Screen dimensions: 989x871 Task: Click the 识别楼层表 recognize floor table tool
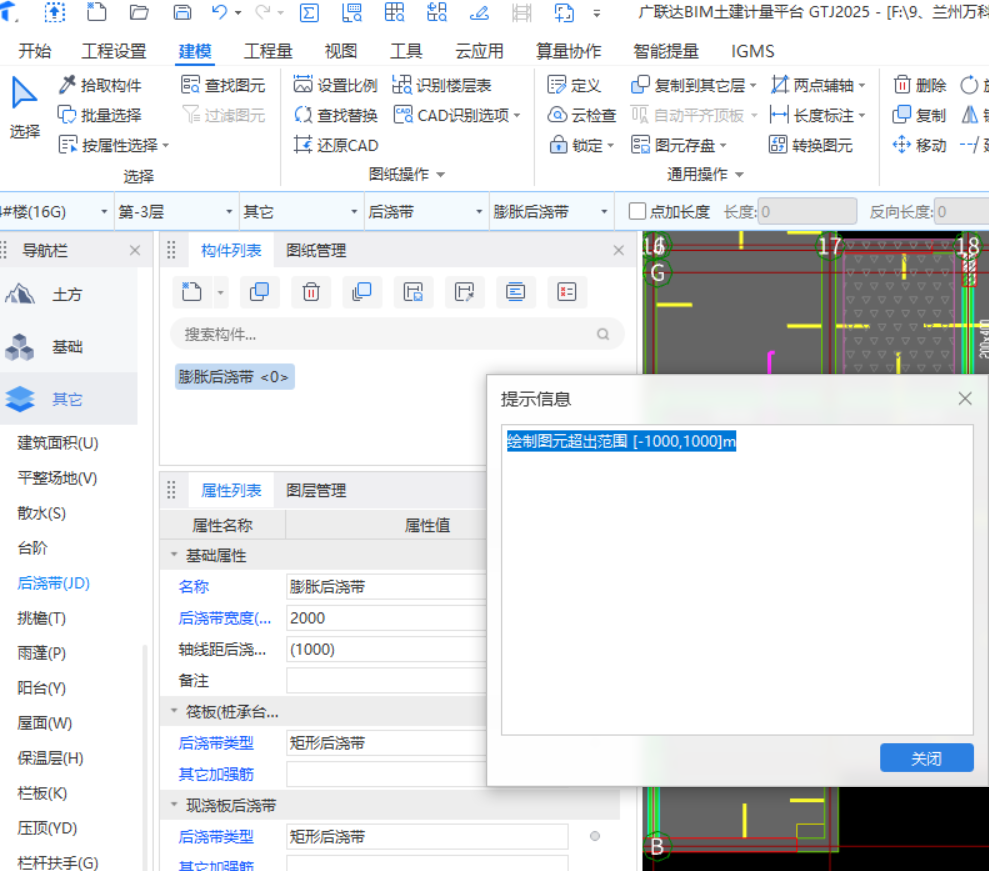point(442,85)
